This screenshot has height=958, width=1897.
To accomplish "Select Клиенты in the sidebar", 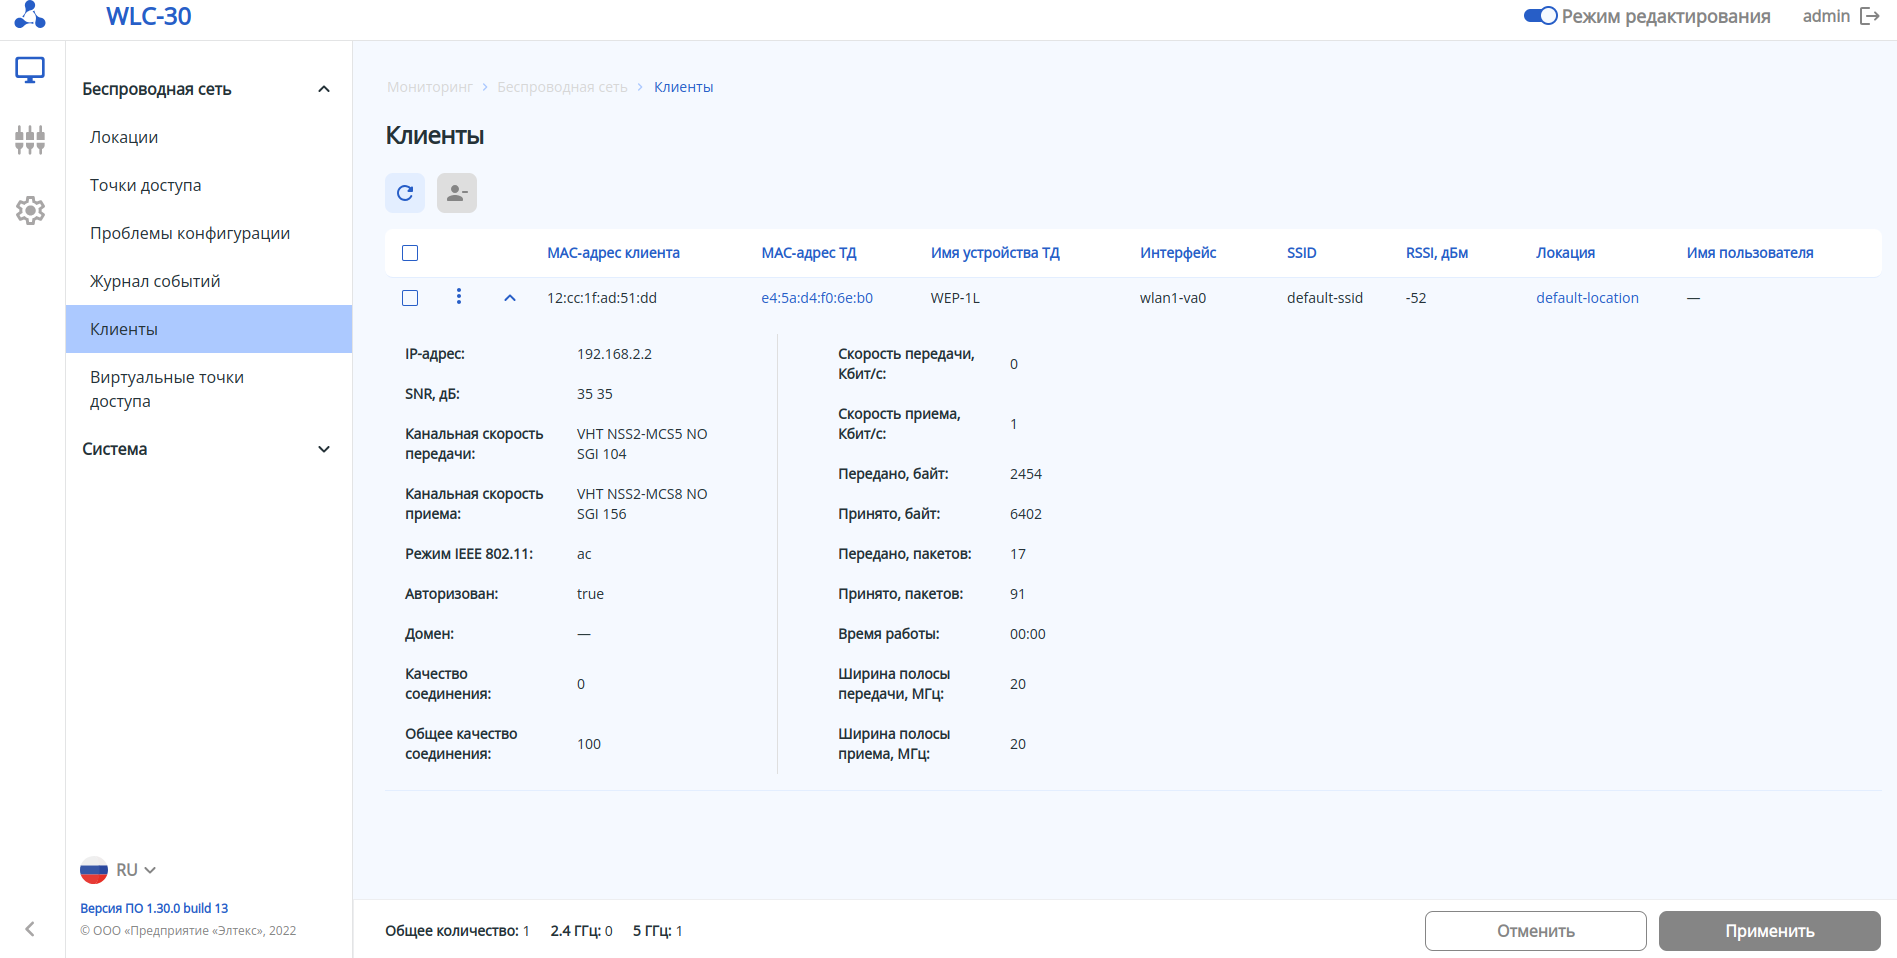I will [x=209, y=329].
